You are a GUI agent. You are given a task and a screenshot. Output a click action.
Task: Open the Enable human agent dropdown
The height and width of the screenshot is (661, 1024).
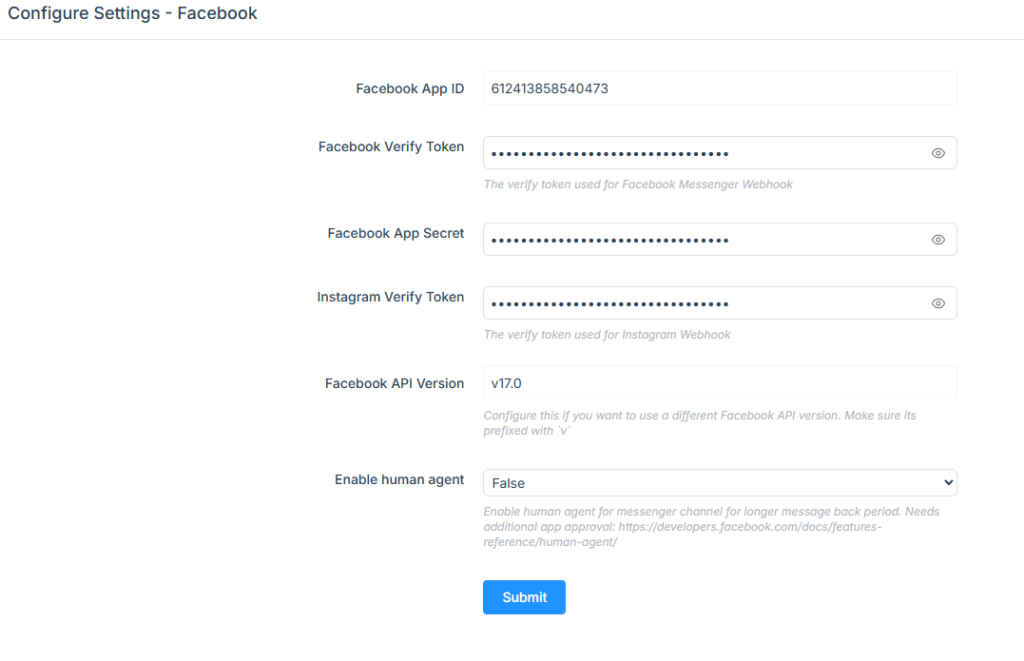(x=720, y=483)
